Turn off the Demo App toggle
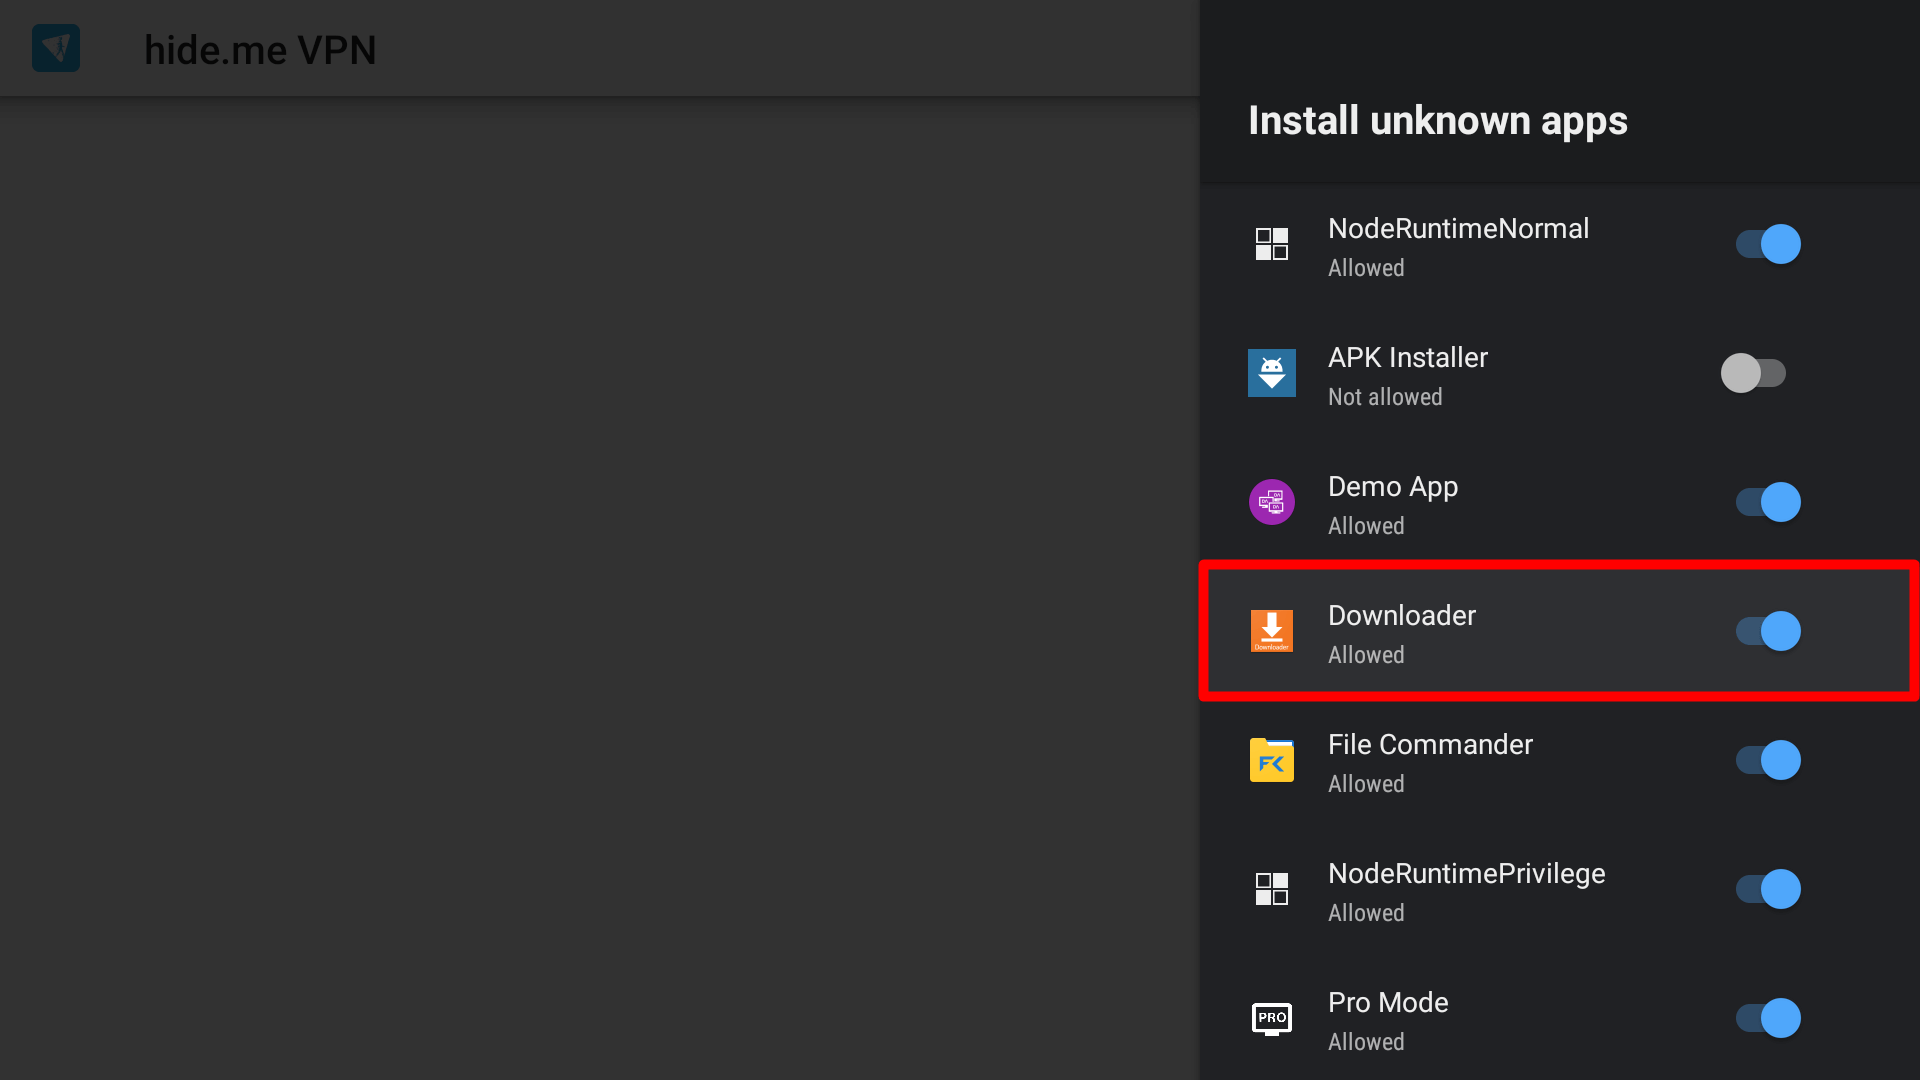Viewport: 1920px width, 1080px height. point(1768,502)
